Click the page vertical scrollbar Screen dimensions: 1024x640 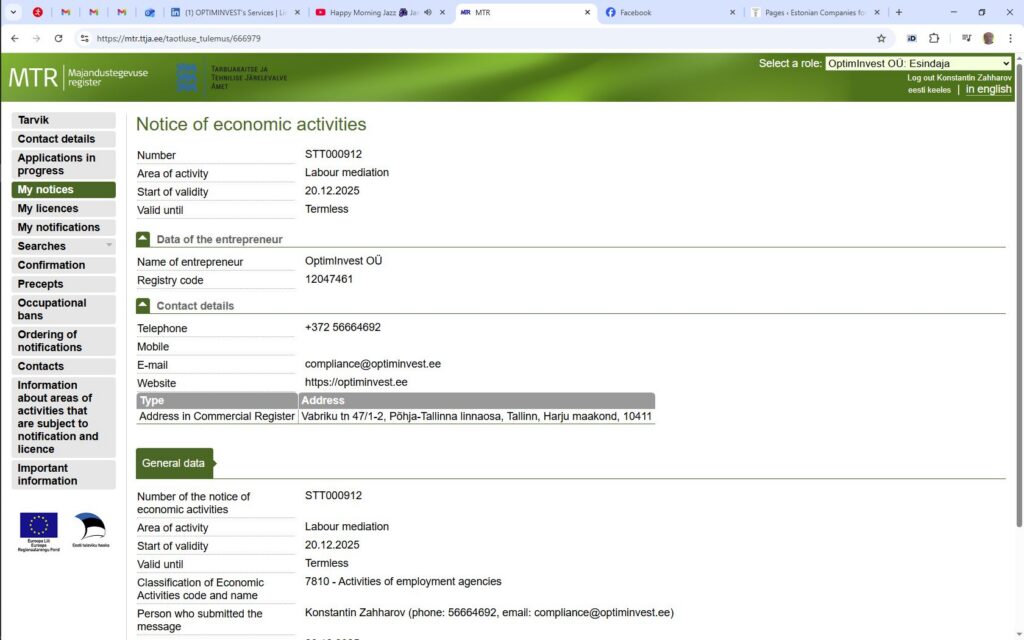[x=1018, y=300]
